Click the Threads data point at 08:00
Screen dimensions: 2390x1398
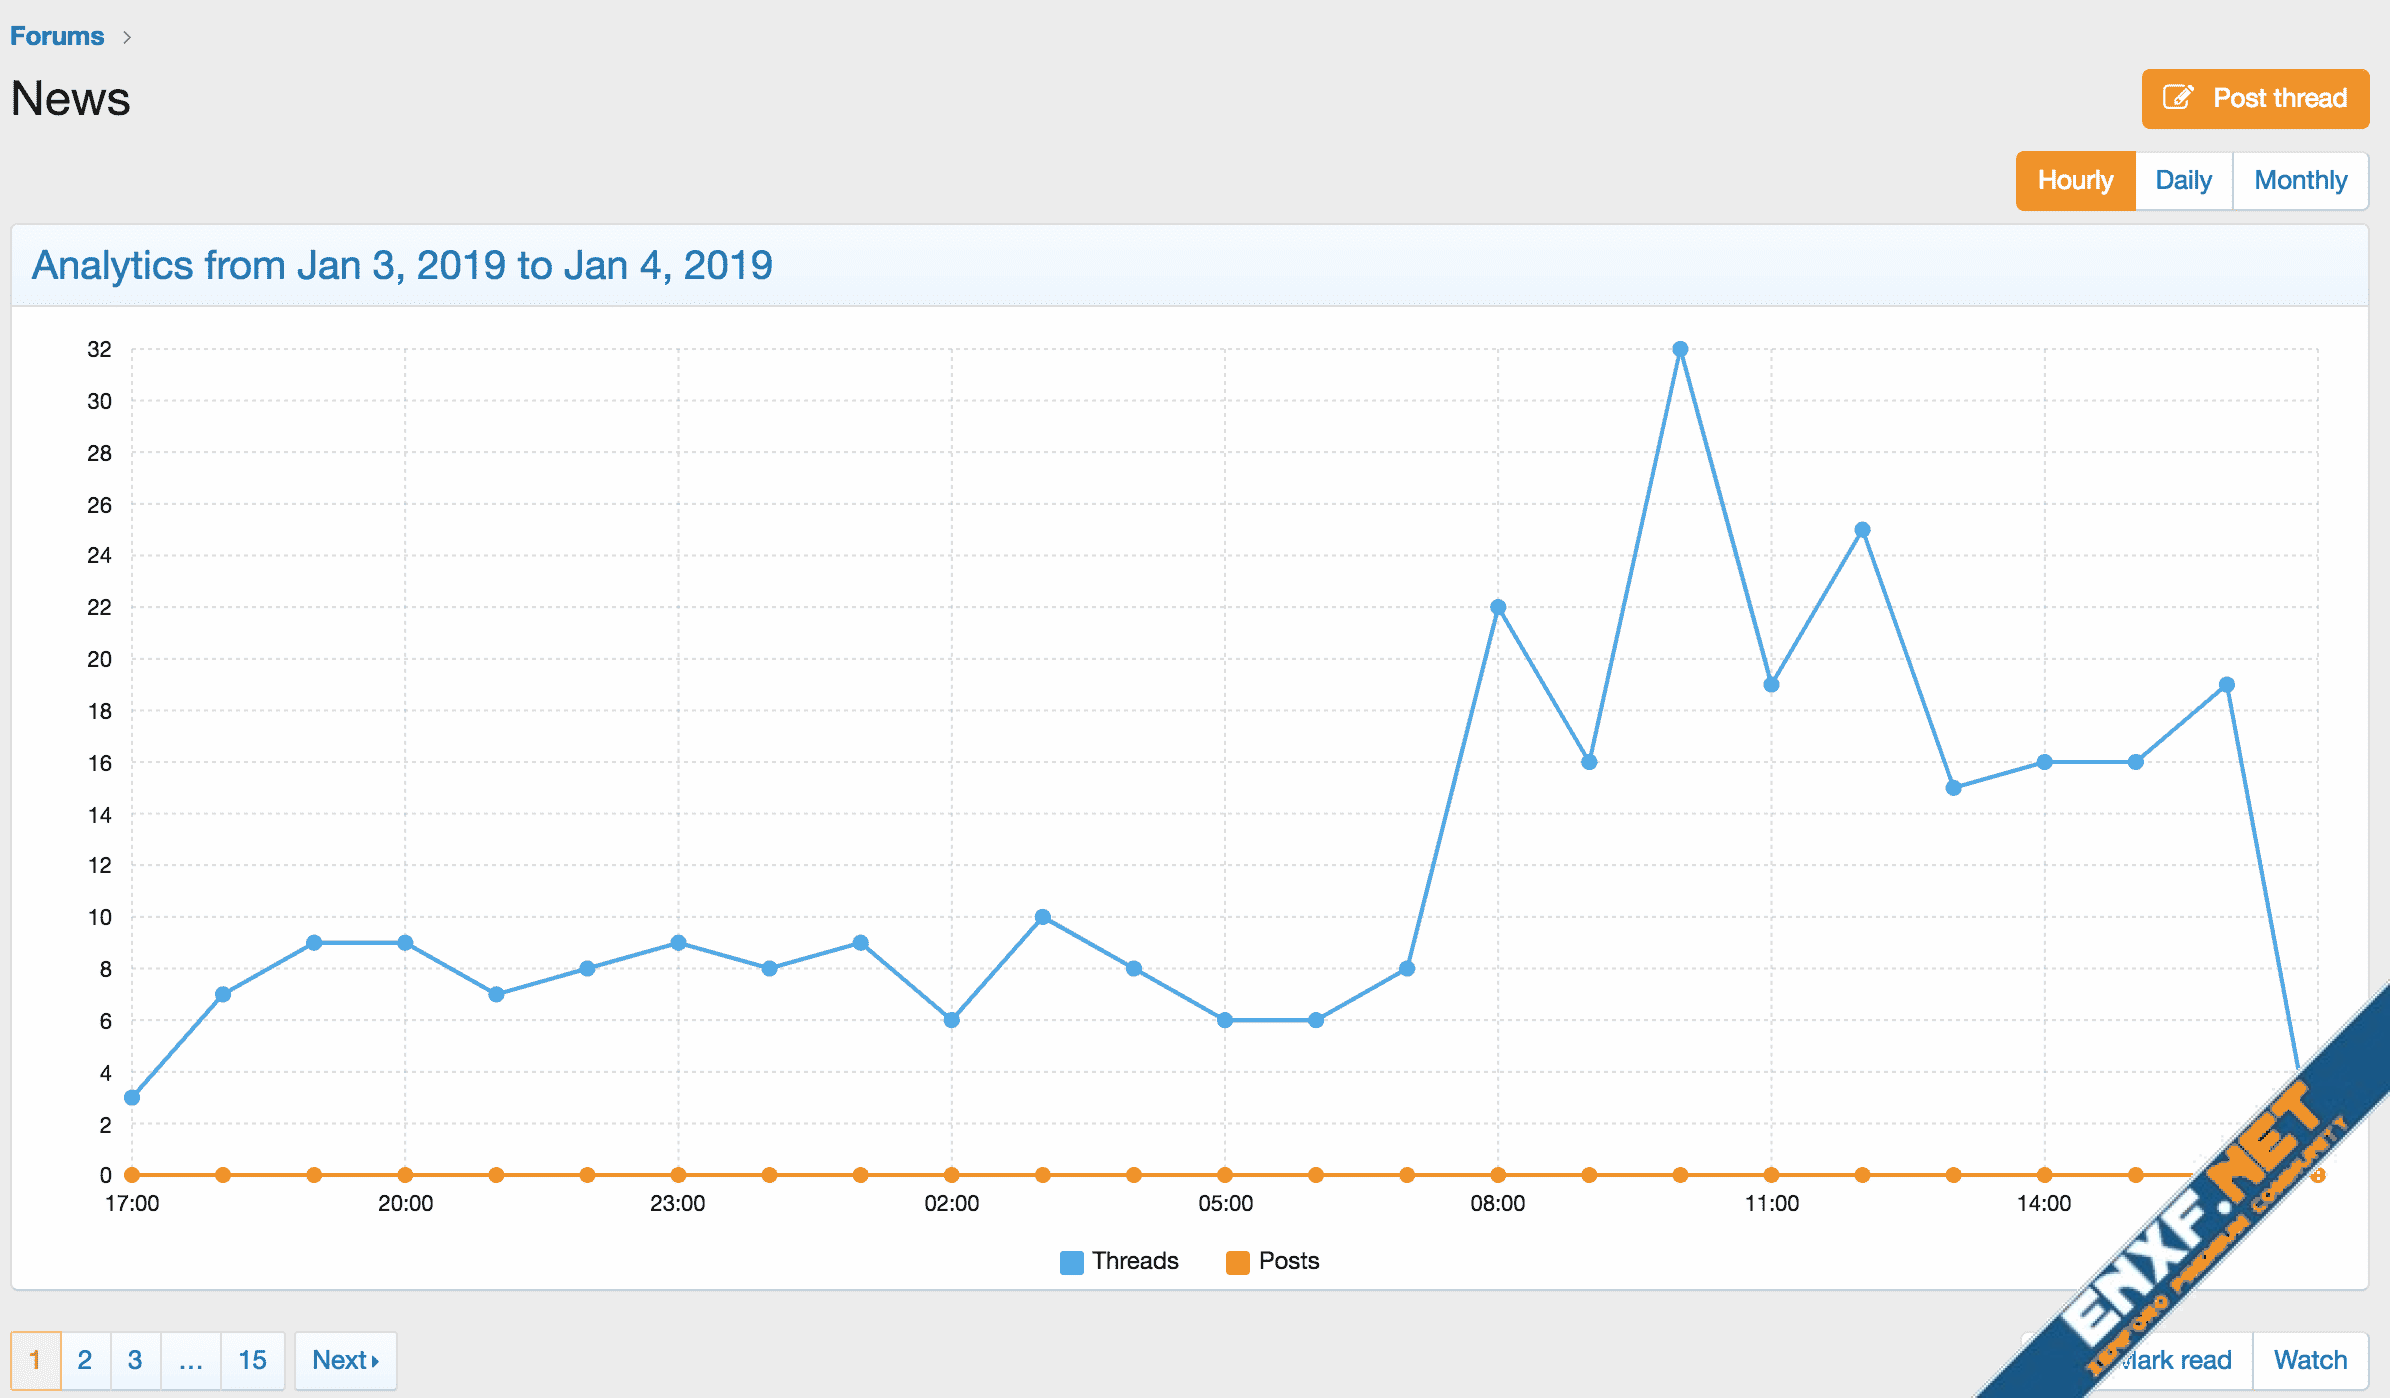tap(1498, 607)
